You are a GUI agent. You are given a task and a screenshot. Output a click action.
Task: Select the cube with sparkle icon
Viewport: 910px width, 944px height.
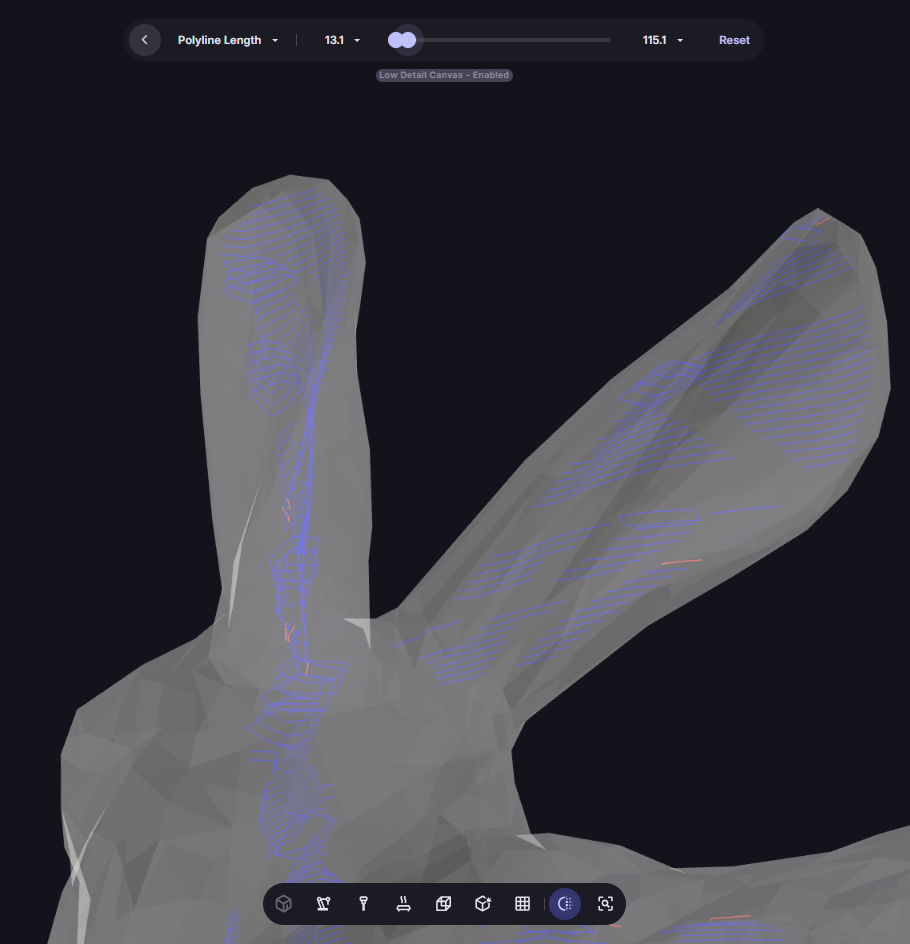[483, 904]
